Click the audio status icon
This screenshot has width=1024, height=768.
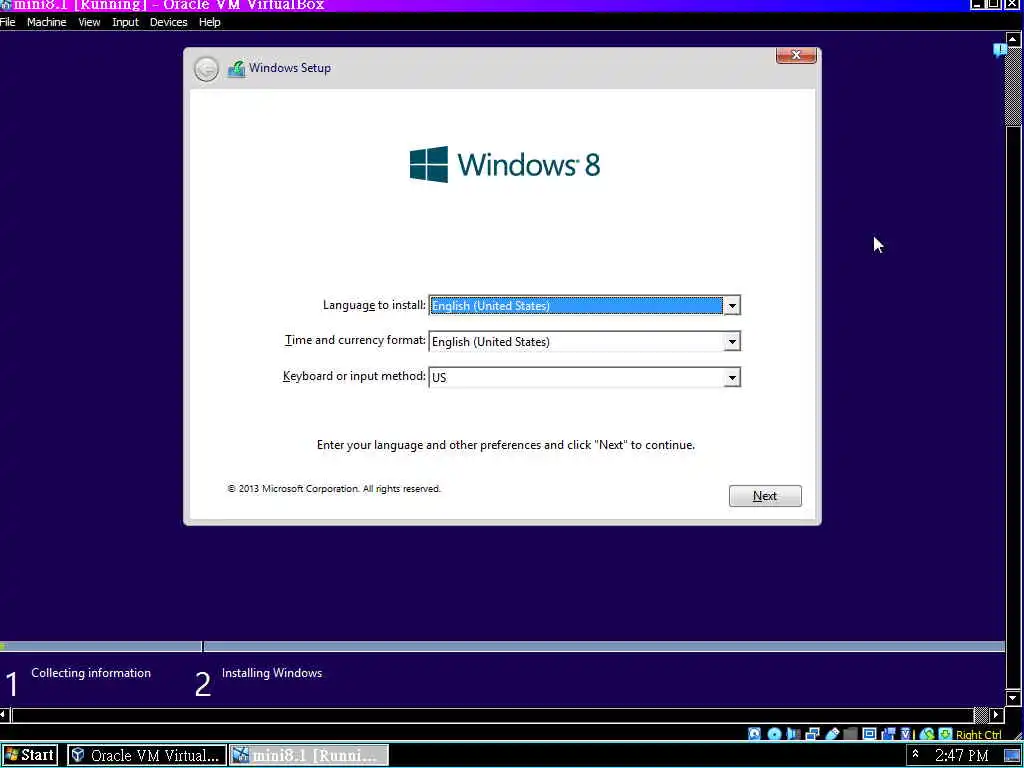[x=793, y=734]
